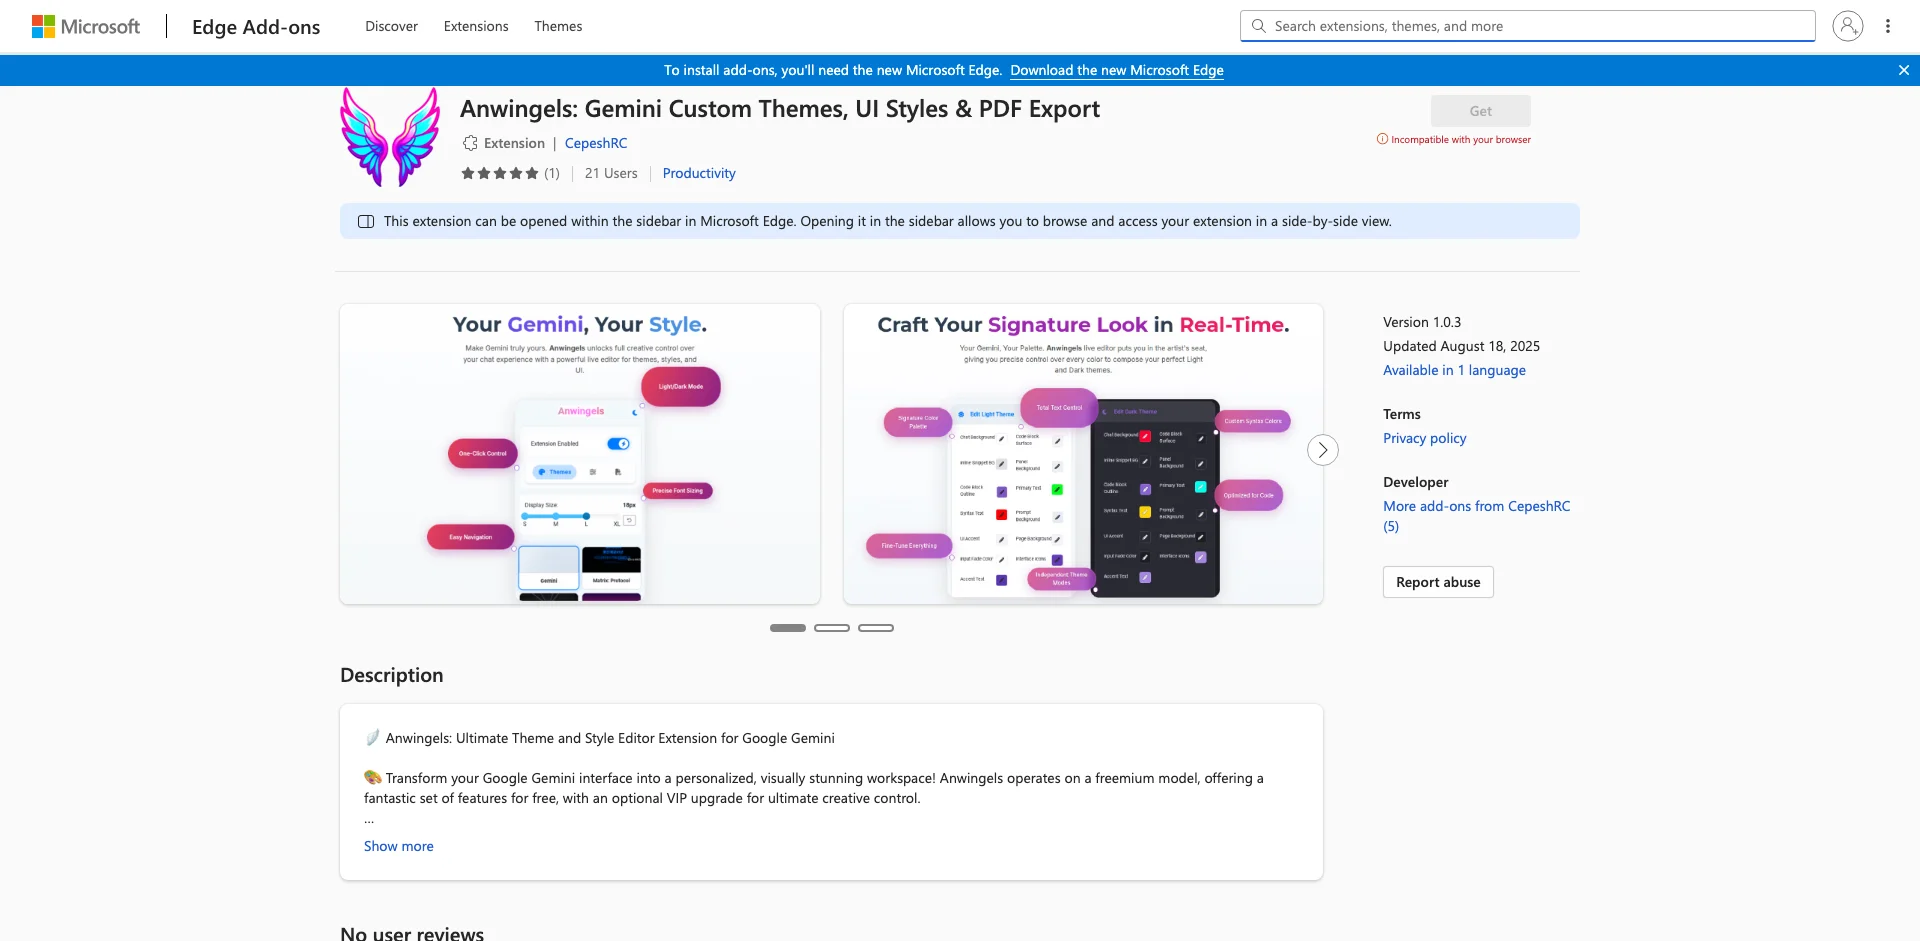
Task: Select the second carousel slide indicator
Action: (x=831, y=627)
